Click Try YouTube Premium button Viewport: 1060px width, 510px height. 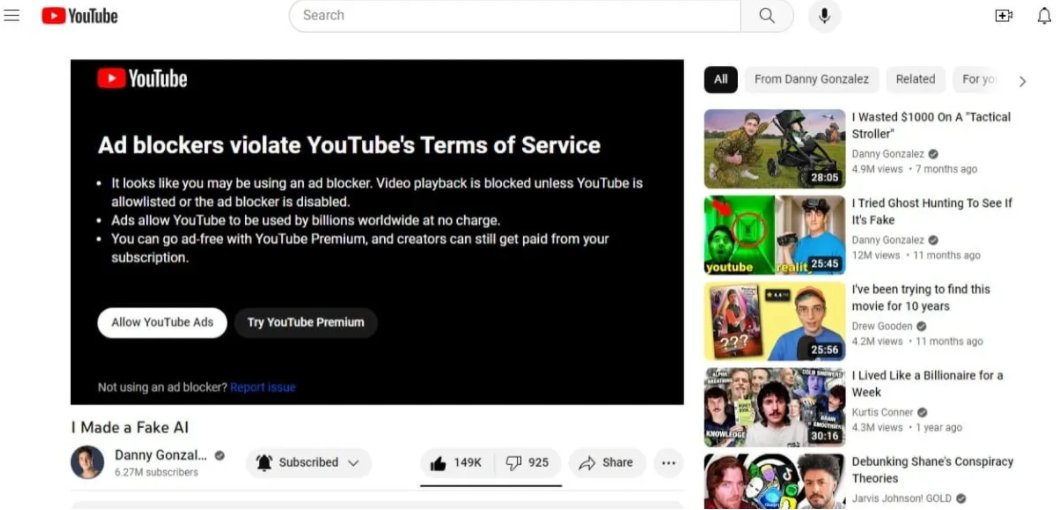click(x=306, y=323)
